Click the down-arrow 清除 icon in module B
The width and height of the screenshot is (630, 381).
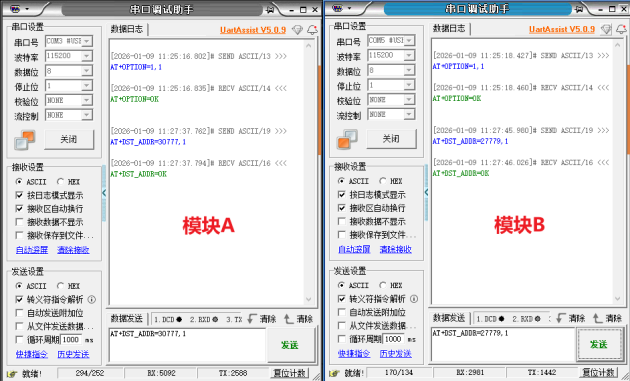coord(561,318)
